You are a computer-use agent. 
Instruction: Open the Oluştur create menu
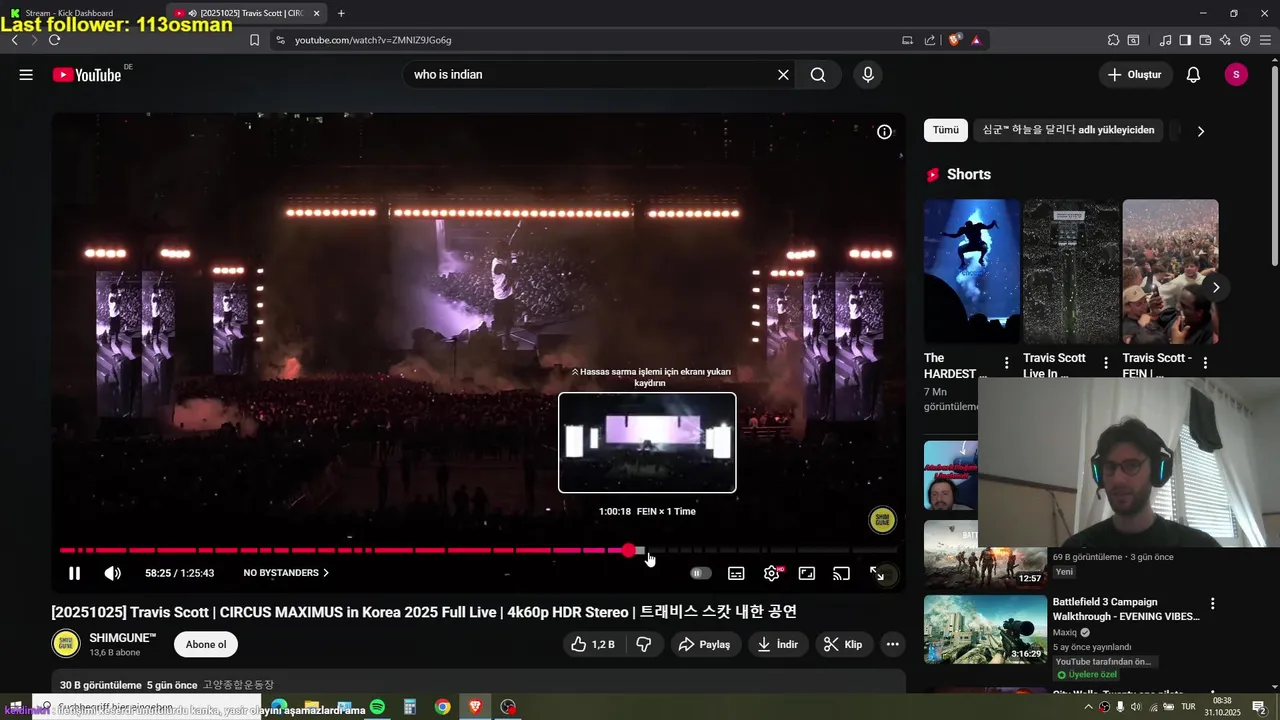[x=1136, y=75]
